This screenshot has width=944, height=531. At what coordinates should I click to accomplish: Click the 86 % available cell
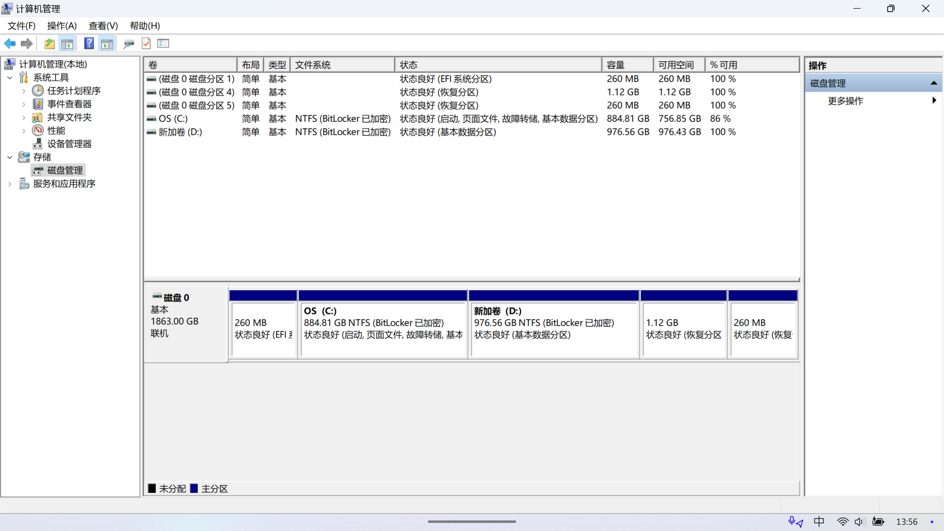pos(720,119)
